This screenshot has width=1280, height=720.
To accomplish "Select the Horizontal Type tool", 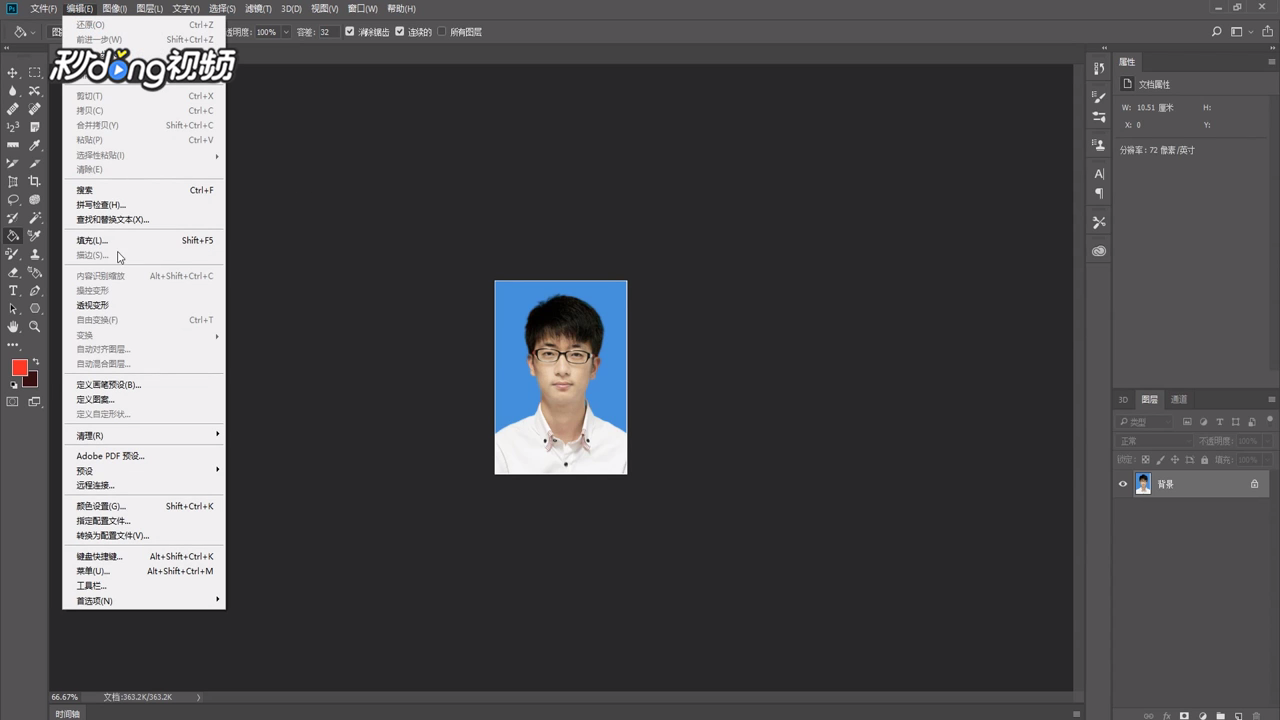I will (12, 290).
